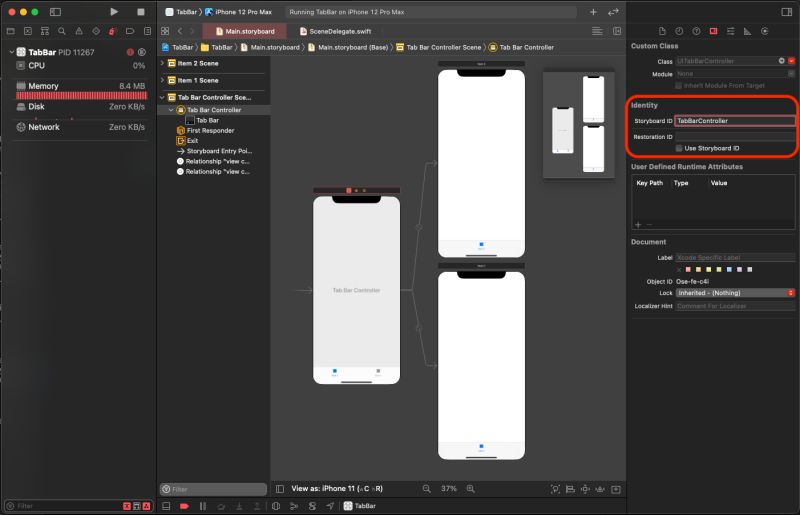Open Resolve Auto Layout Issues menu

pyautogui.click(x=600, y=489)
